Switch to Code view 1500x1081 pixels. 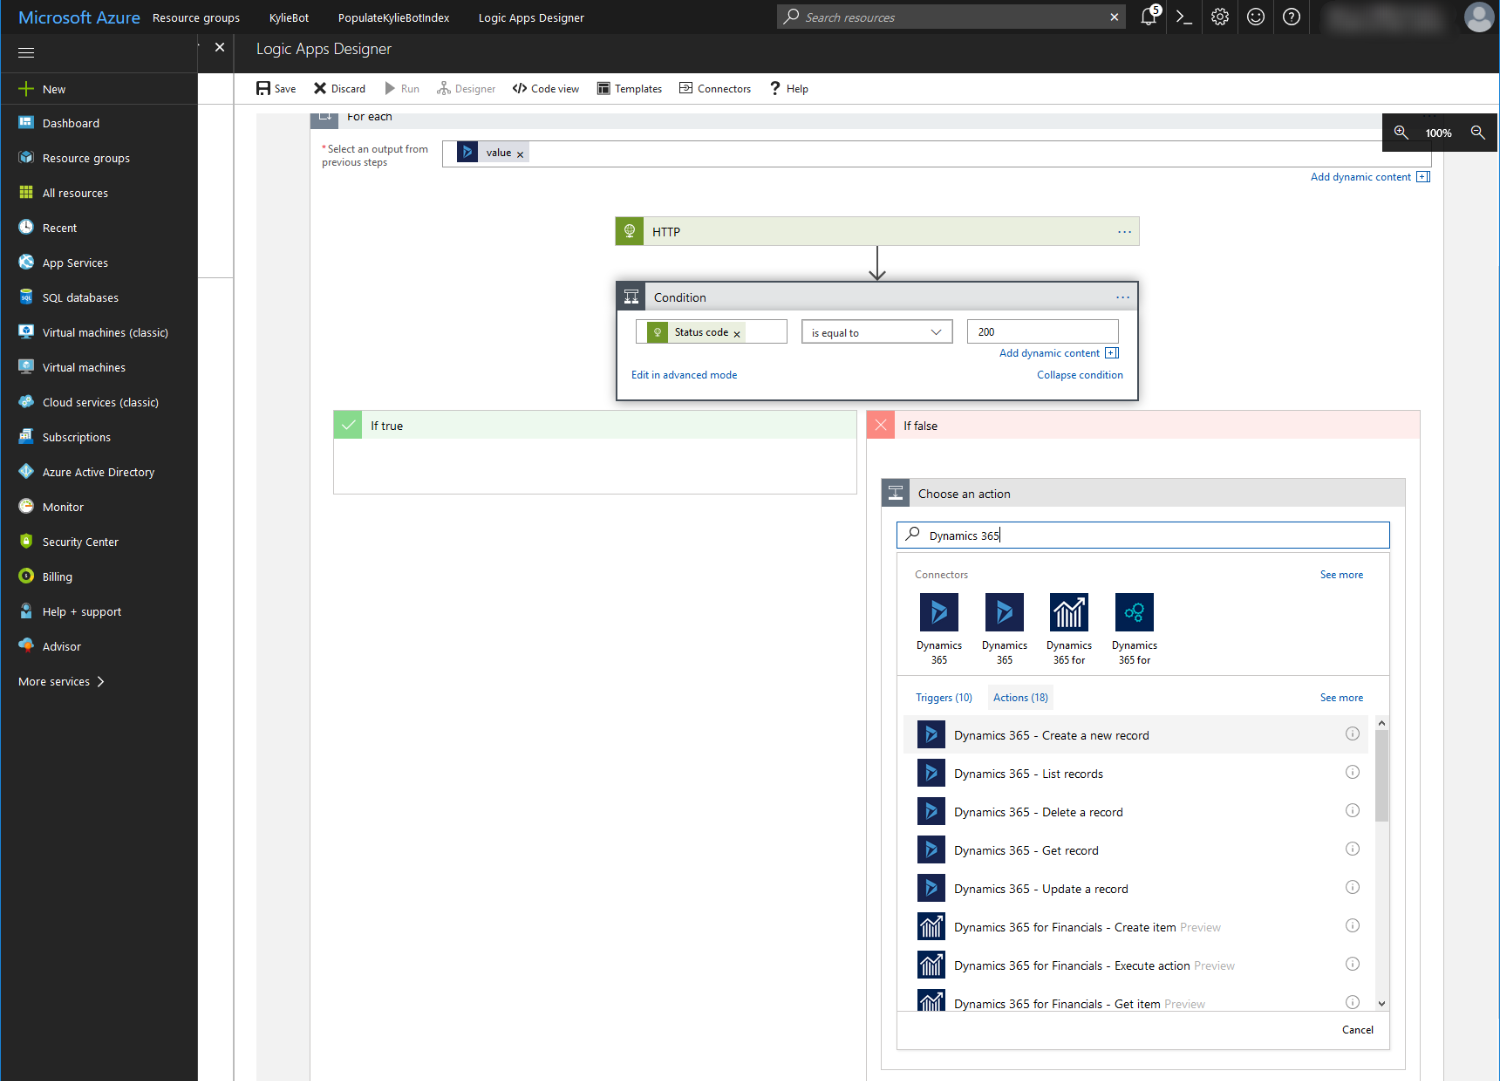coord(546,89)
